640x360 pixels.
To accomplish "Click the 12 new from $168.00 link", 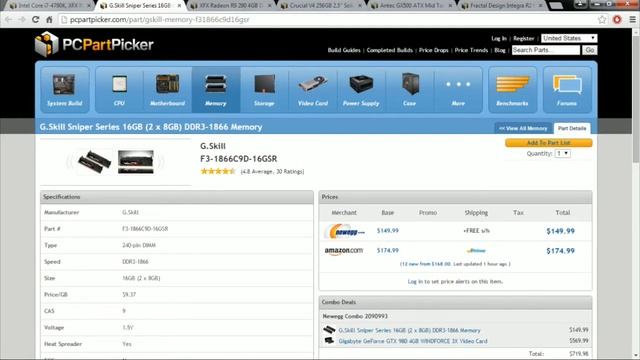I will [426, 264].
